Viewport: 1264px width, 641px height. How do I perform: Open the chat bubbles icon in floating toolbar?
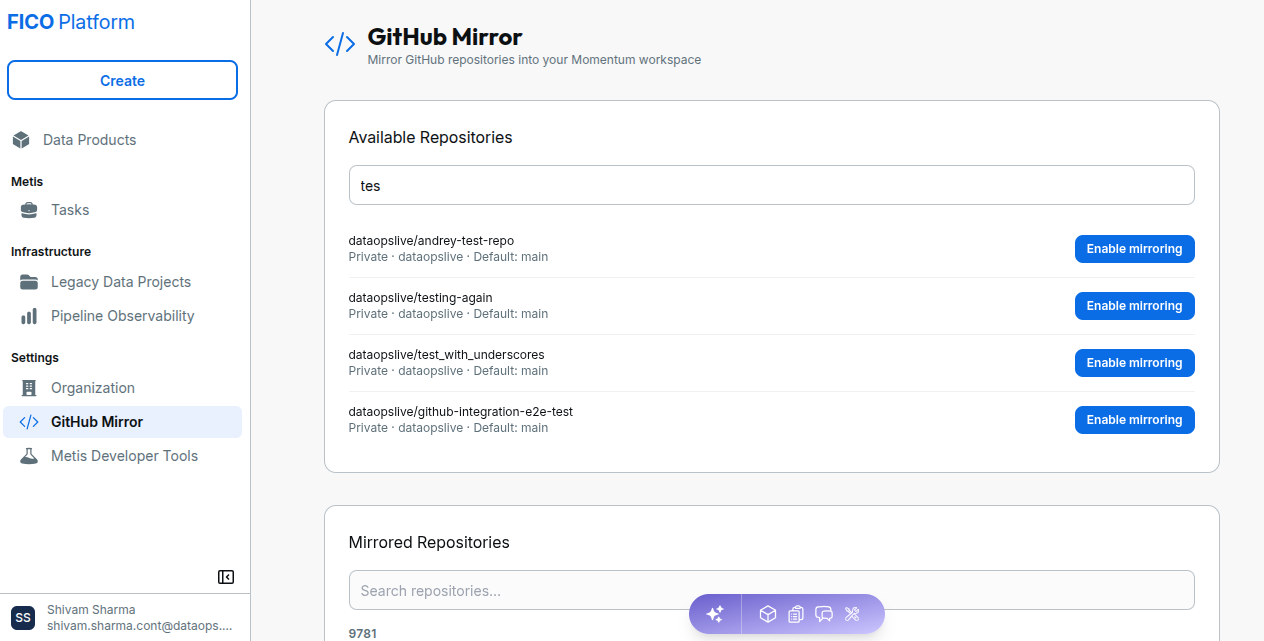tap(824, 614)
